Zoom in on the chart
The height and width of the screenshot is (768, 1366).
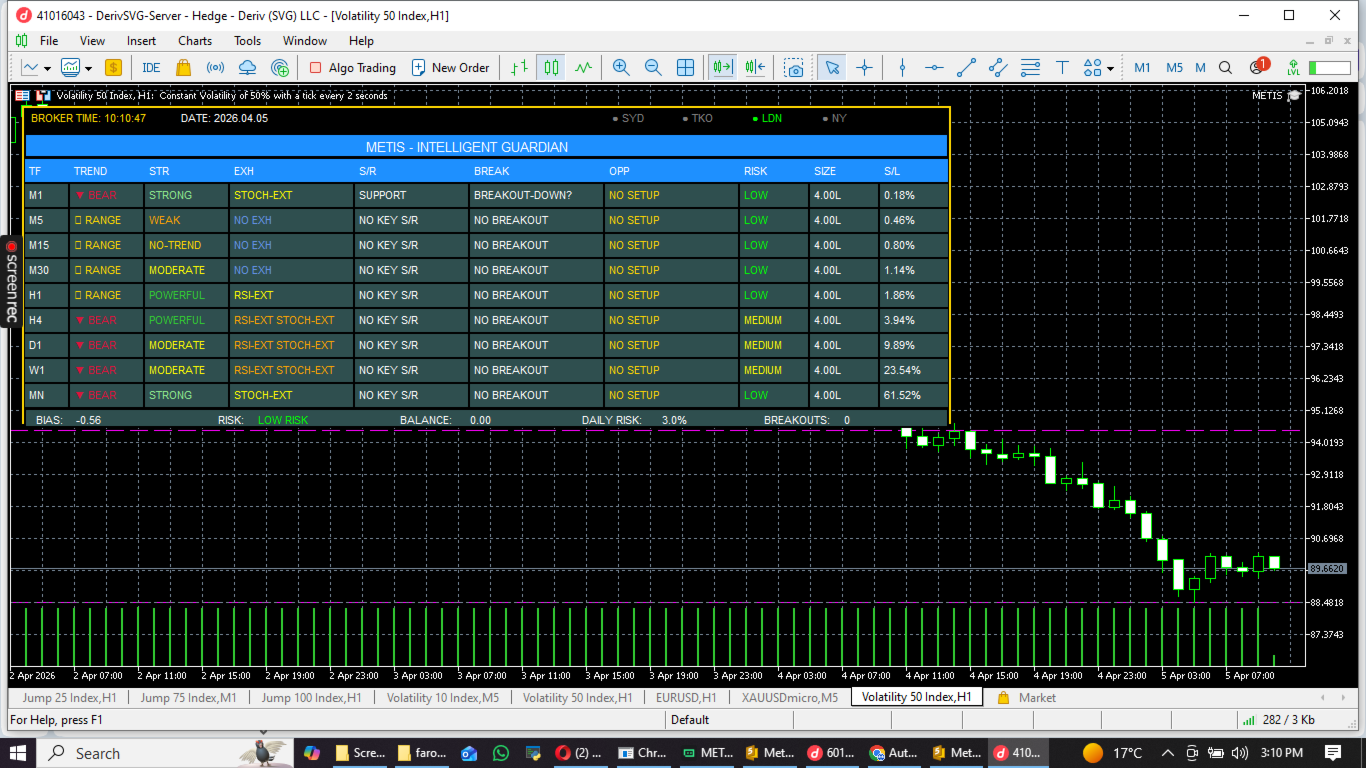(621, 68)
